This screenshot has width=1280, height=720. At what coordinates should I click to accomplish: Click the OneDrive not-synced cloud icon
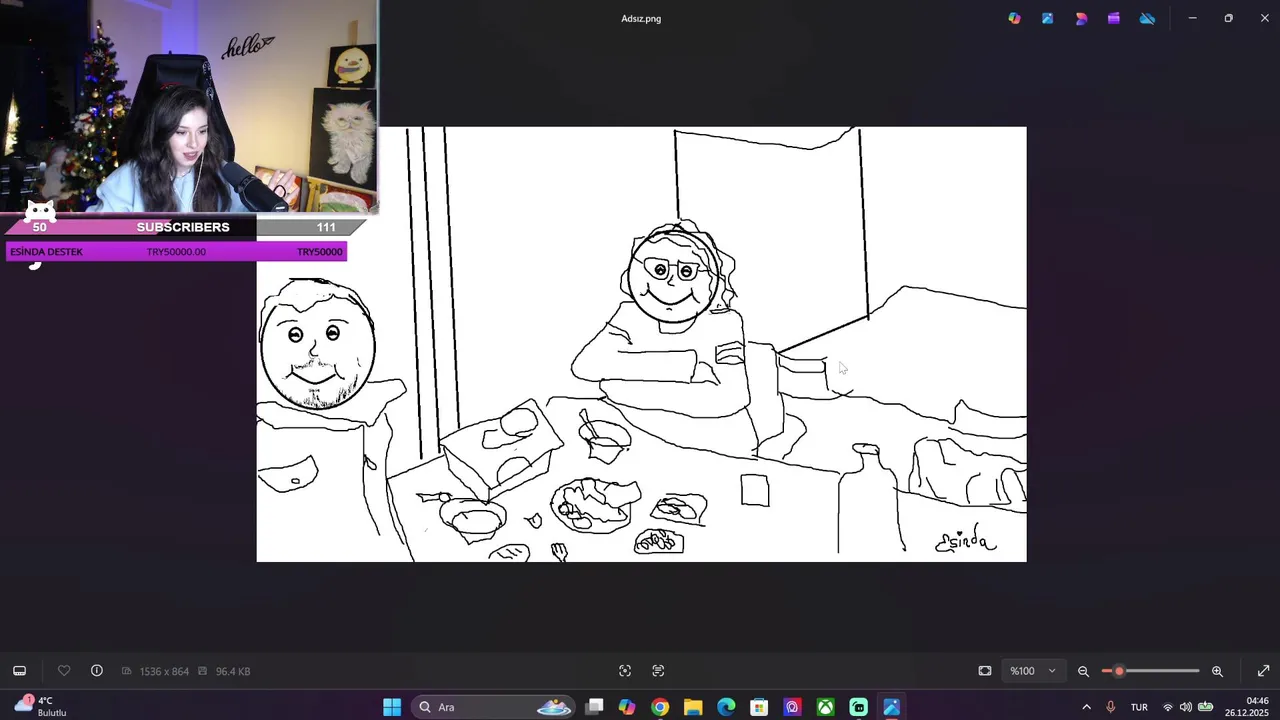click(x=1147, y=18)
